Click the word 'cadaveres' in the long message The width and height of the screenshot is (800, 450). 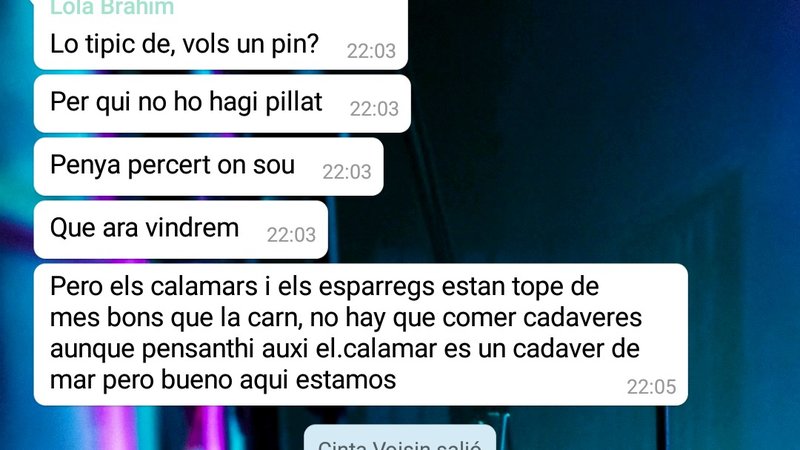pos(582,318)
